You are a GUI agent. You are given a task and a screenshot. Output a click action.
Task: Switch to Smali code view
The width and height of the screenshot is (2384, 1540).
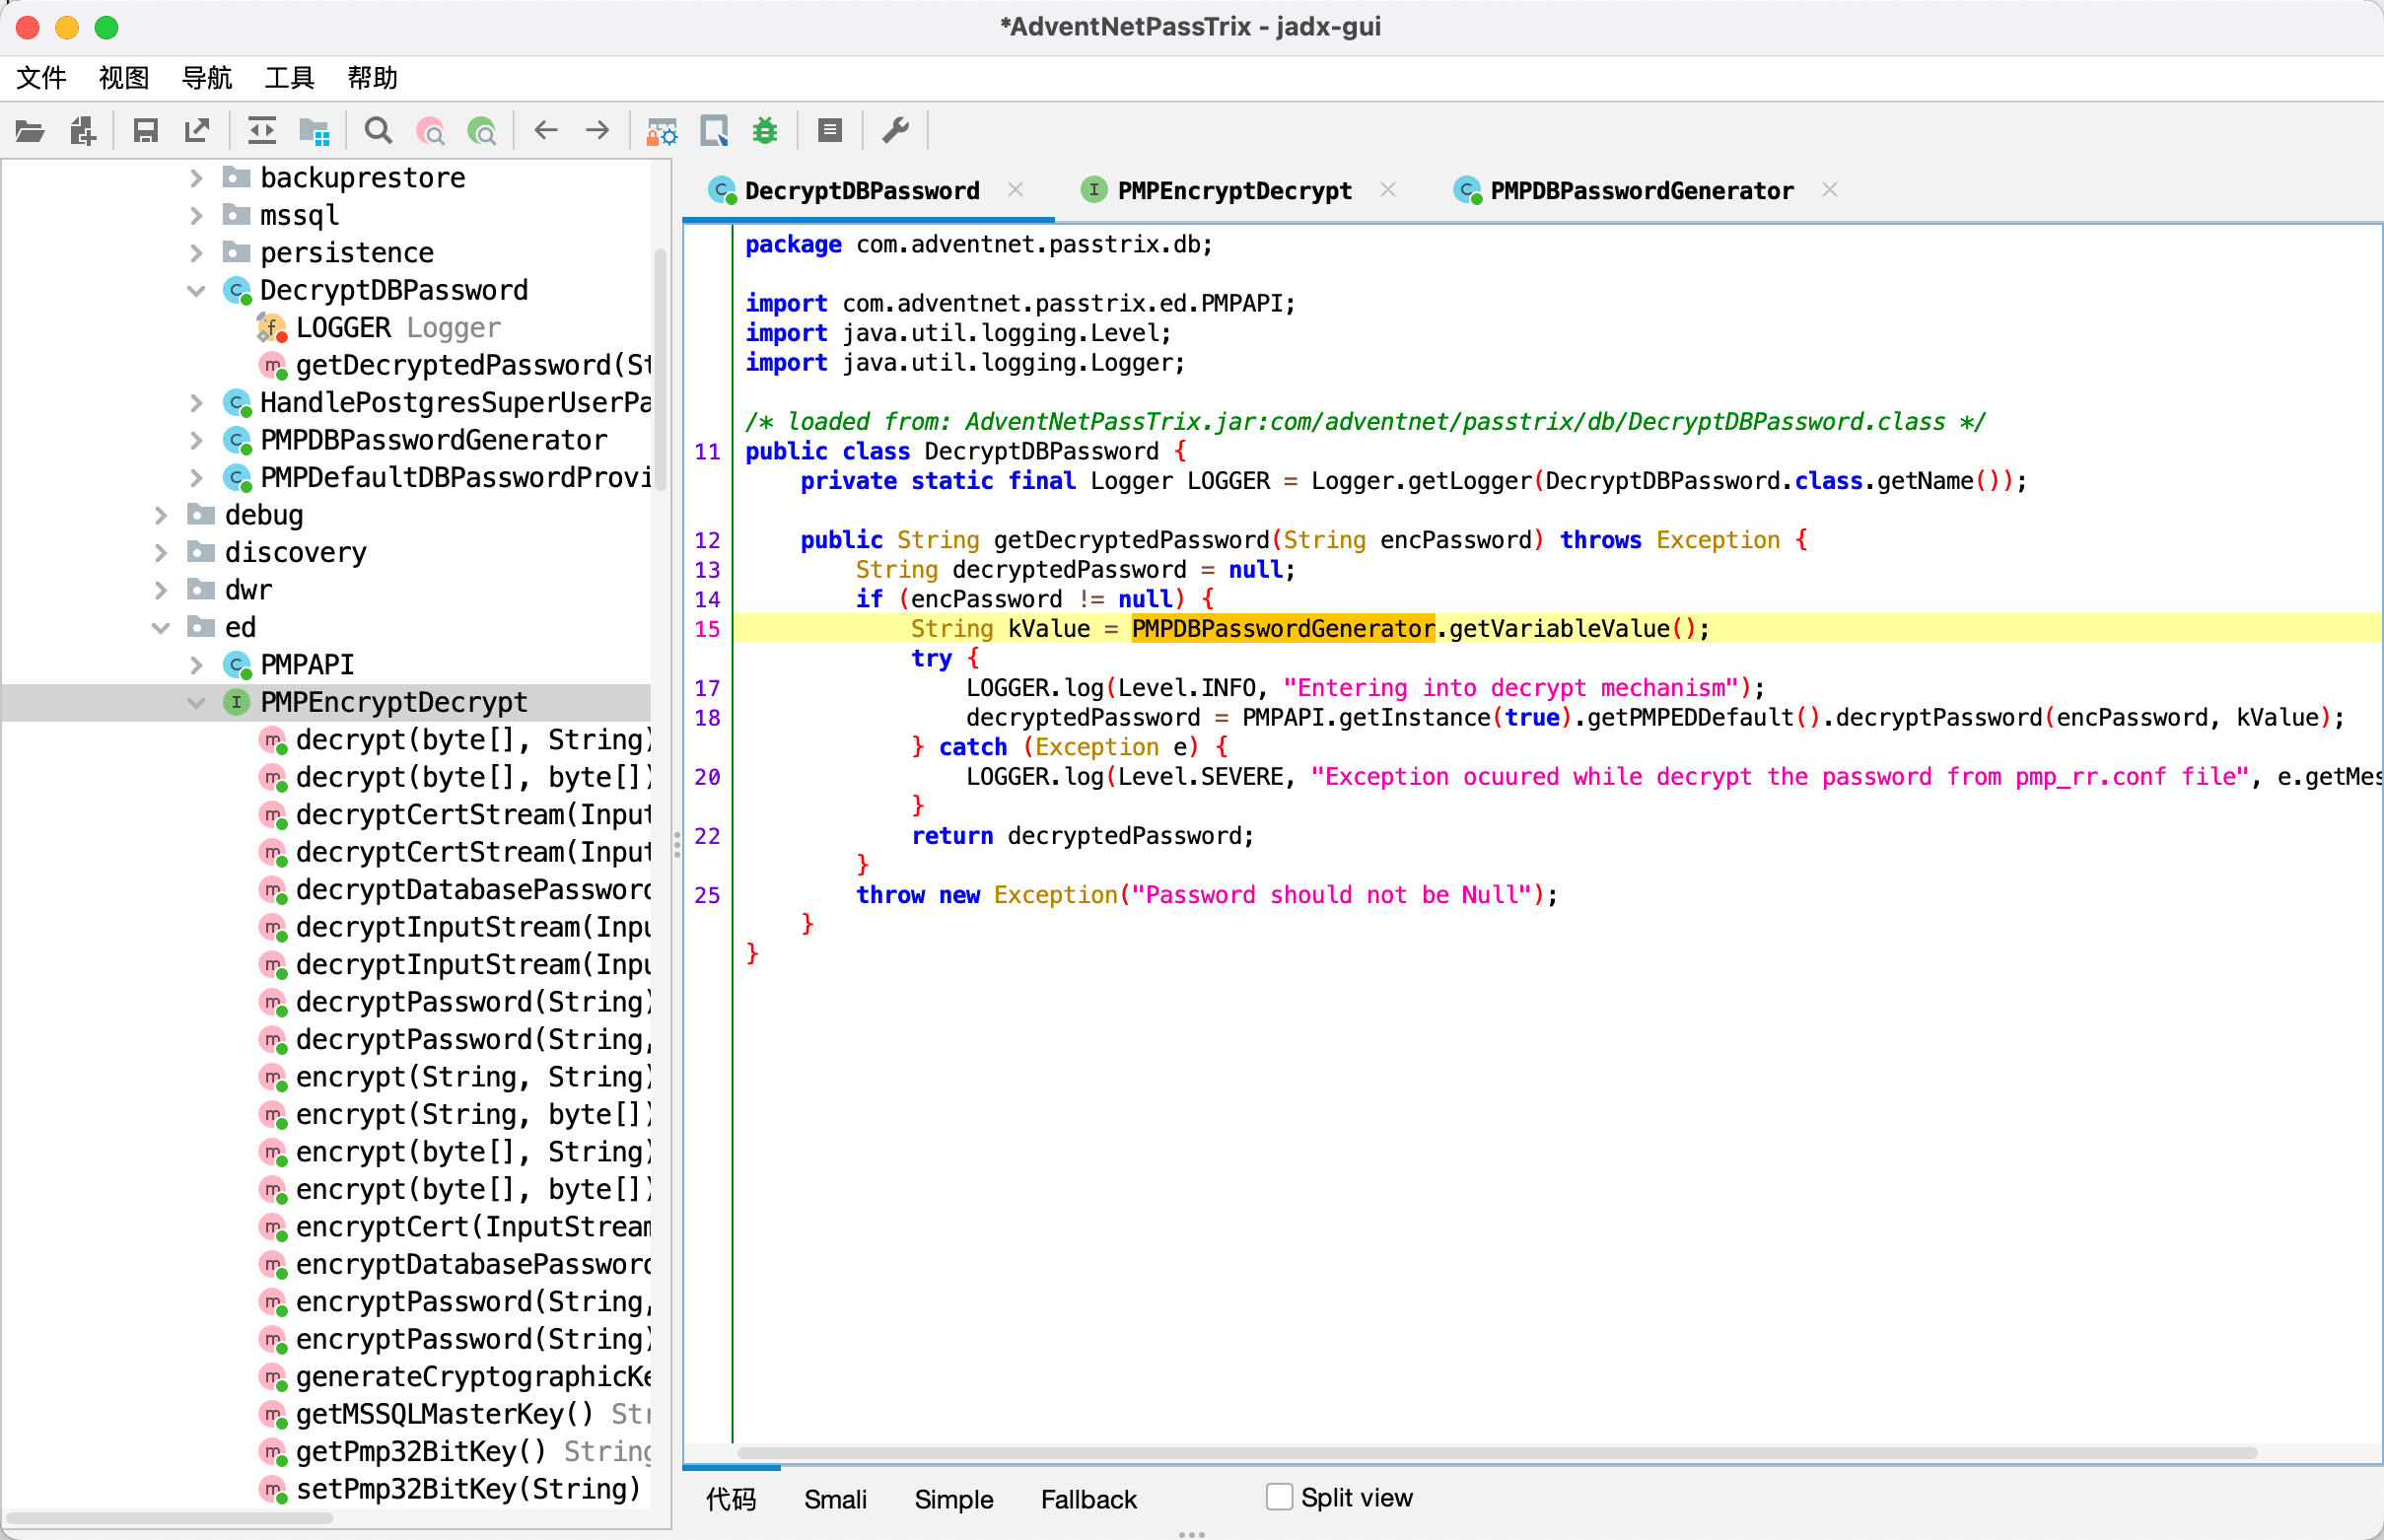pyautogui.click(x=835, y=1499)
